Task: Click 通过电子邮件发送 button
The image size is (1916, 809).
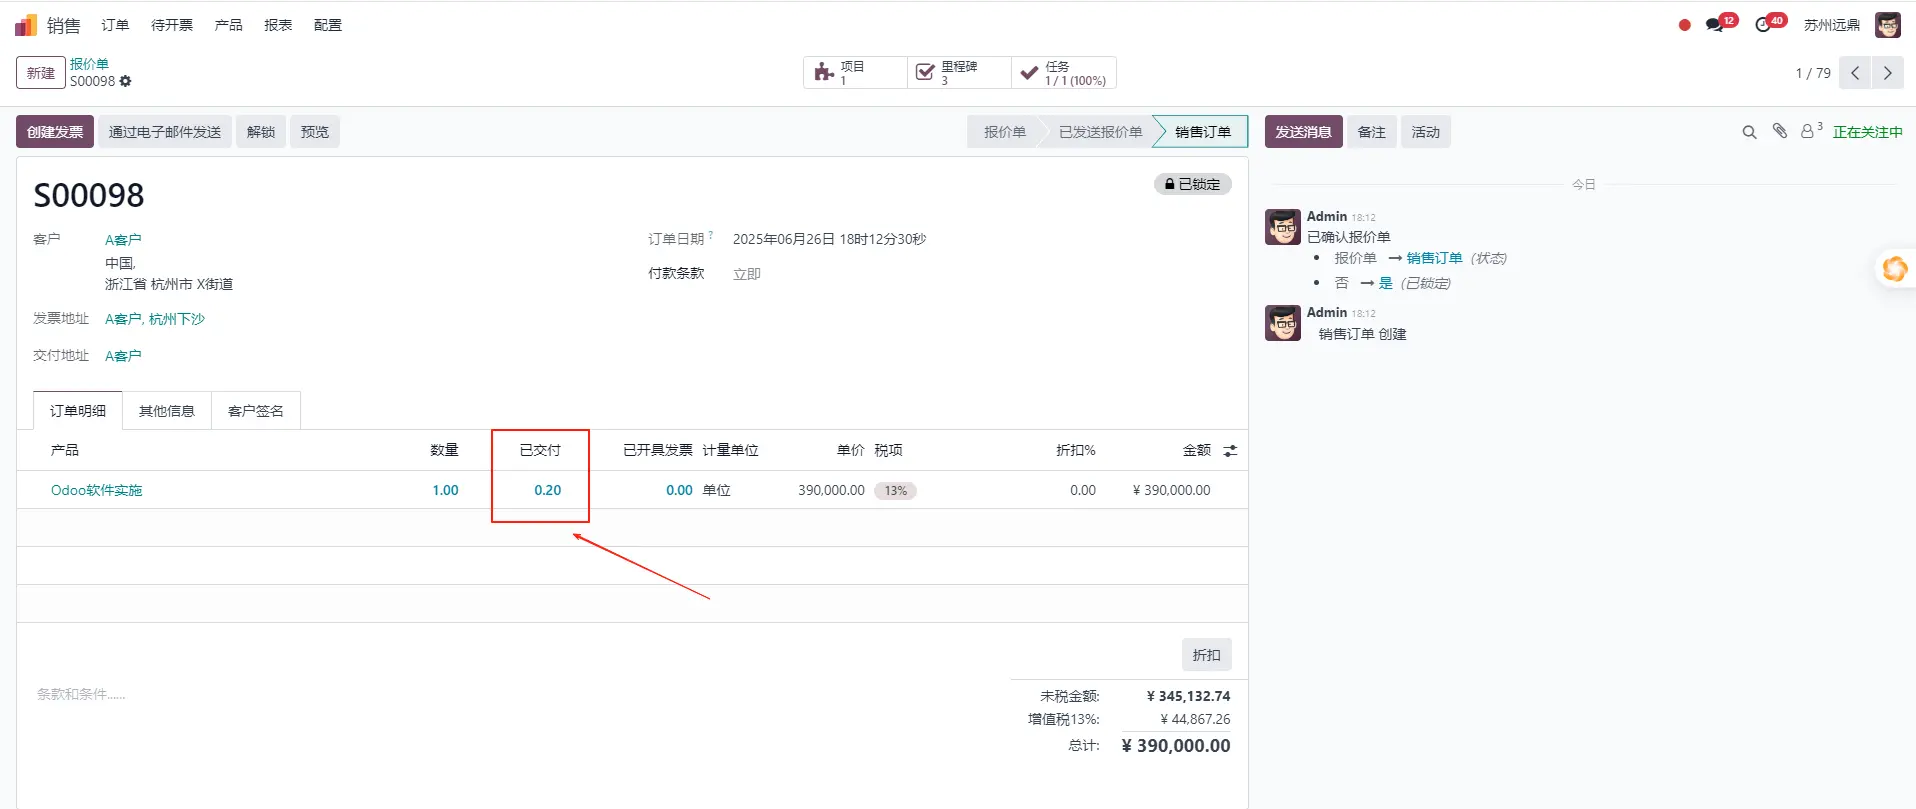Action: click(x=165, y=132)
